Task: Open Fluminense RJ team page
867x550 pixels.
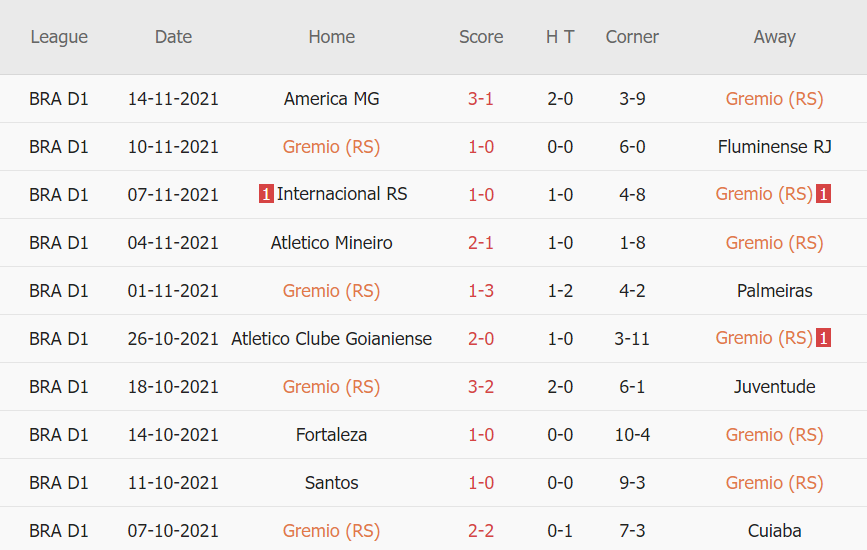Action: (x=774, y=147)
